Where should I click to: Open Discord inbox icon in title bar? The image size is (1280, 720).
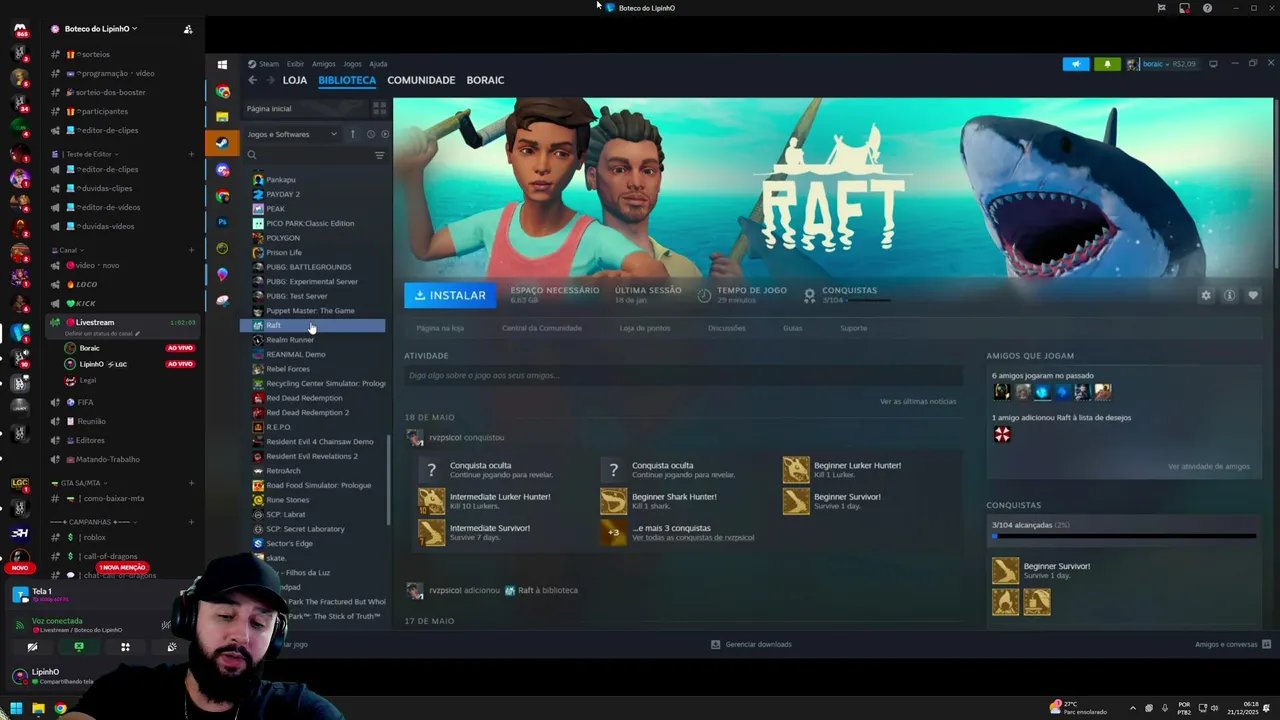point(1184,8)
